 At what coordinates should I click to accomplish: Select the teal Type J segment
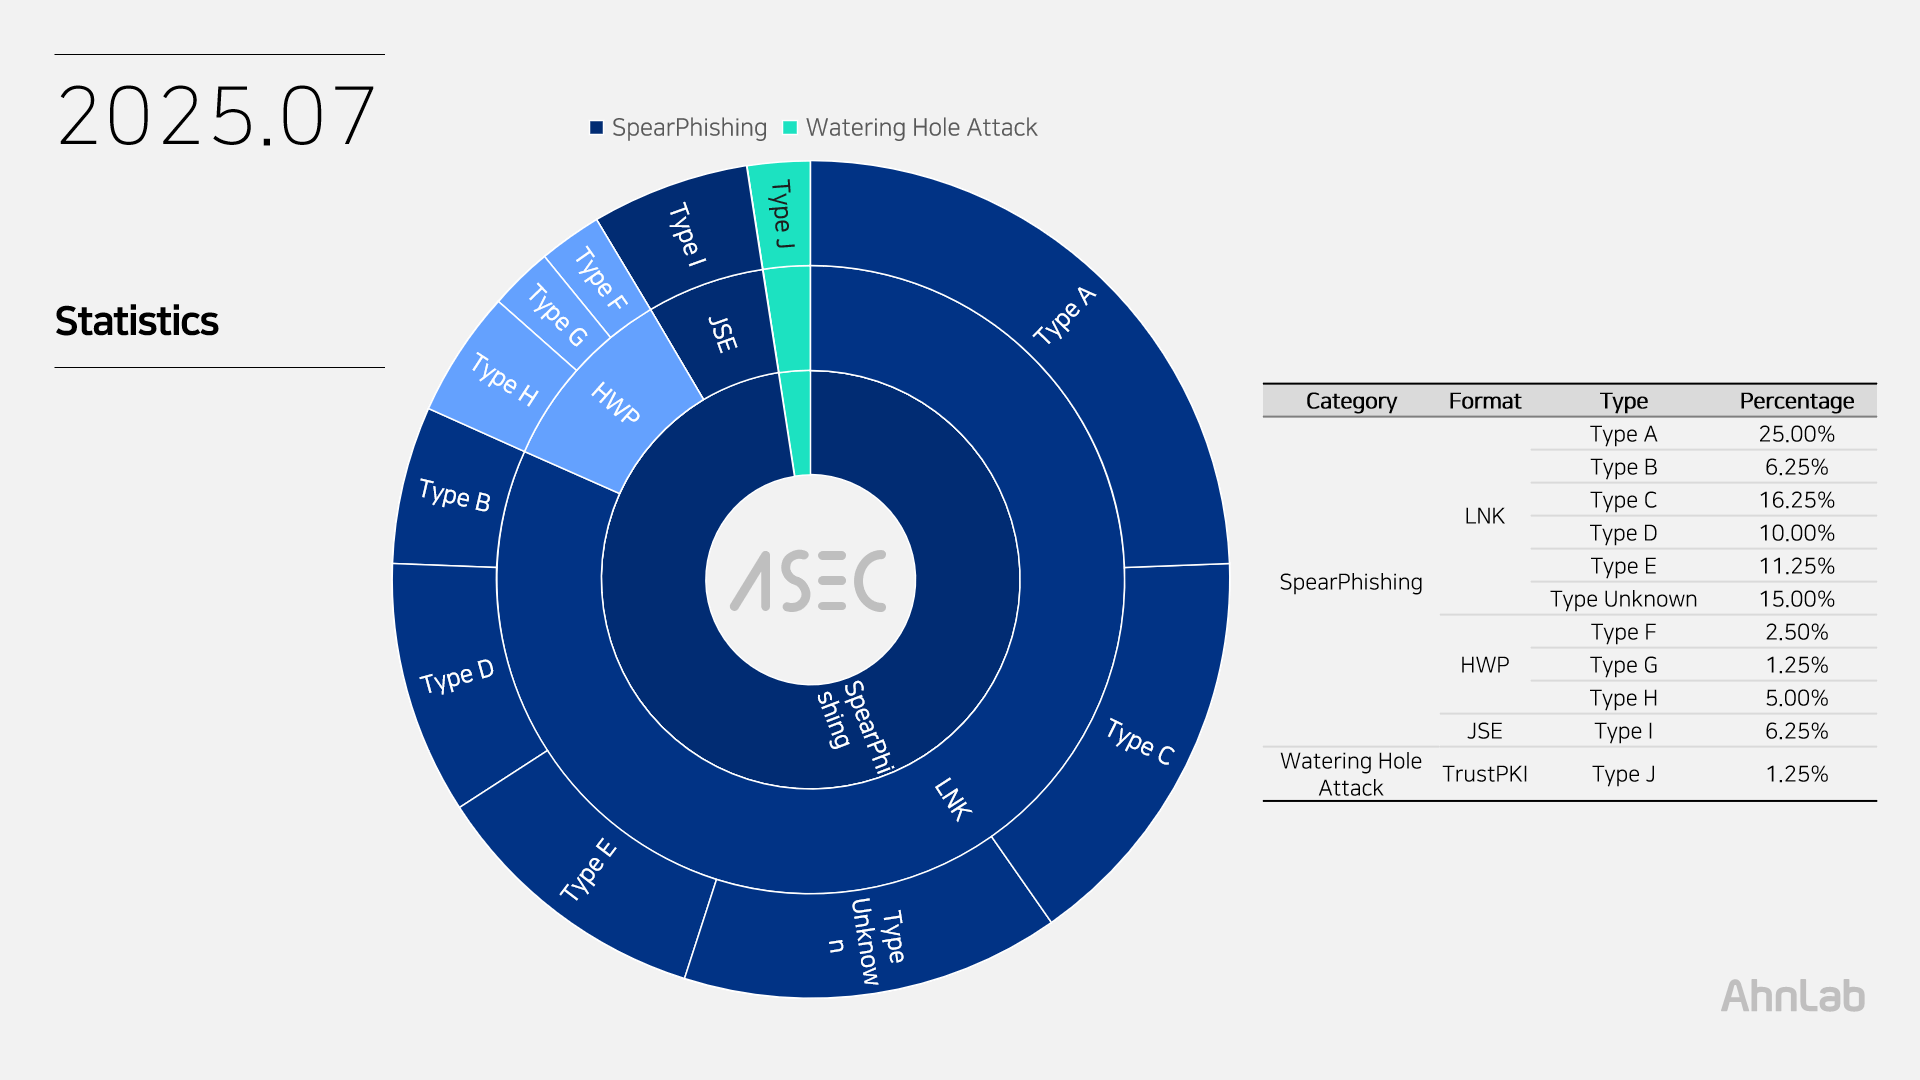781,214
